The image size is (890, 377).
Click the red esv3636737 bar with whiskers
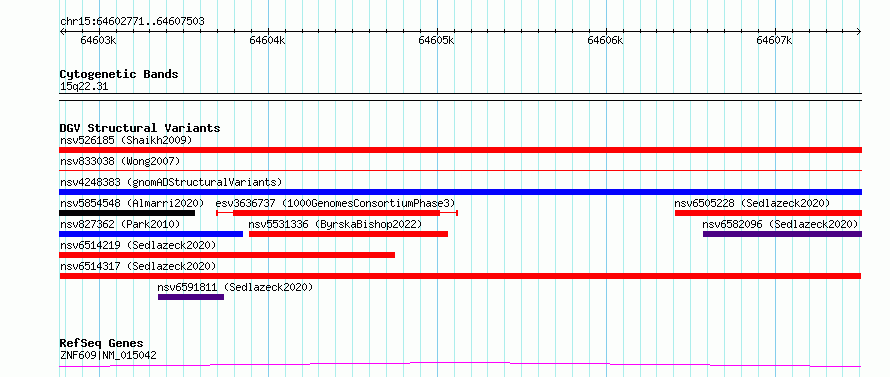pos(337,213)
